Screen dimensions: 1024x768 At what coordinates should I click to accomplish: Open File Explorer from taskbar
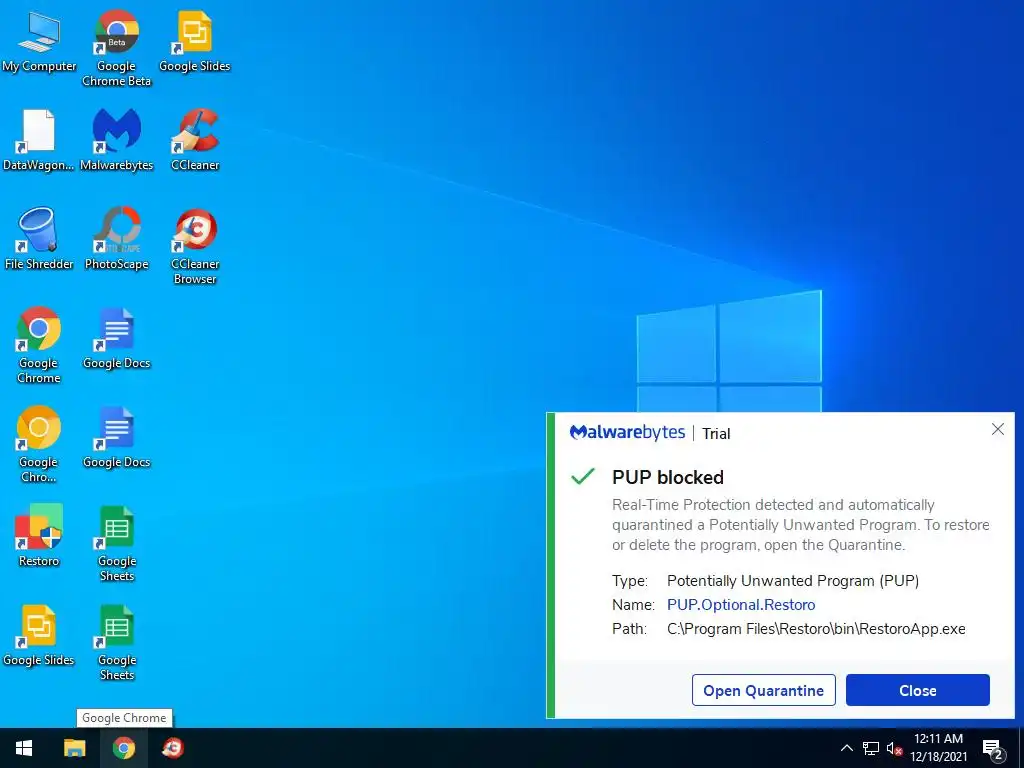[74, 748]
